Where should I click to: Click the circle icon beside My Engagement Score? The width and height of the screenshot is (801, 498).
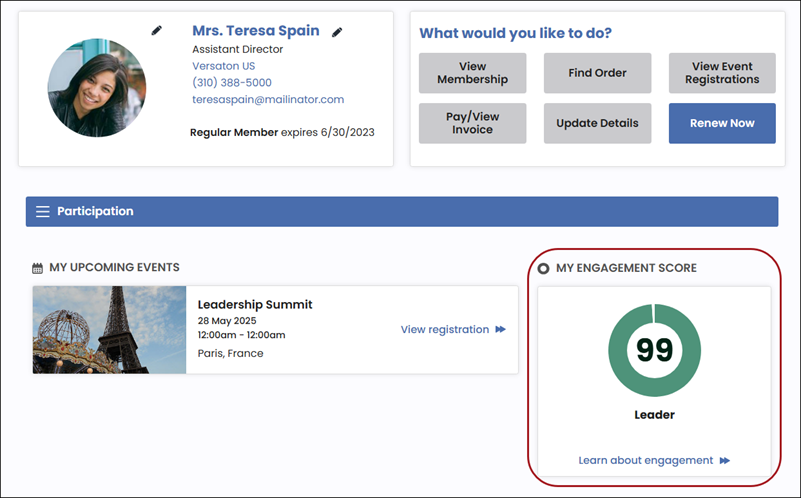(x=544, y=268)
